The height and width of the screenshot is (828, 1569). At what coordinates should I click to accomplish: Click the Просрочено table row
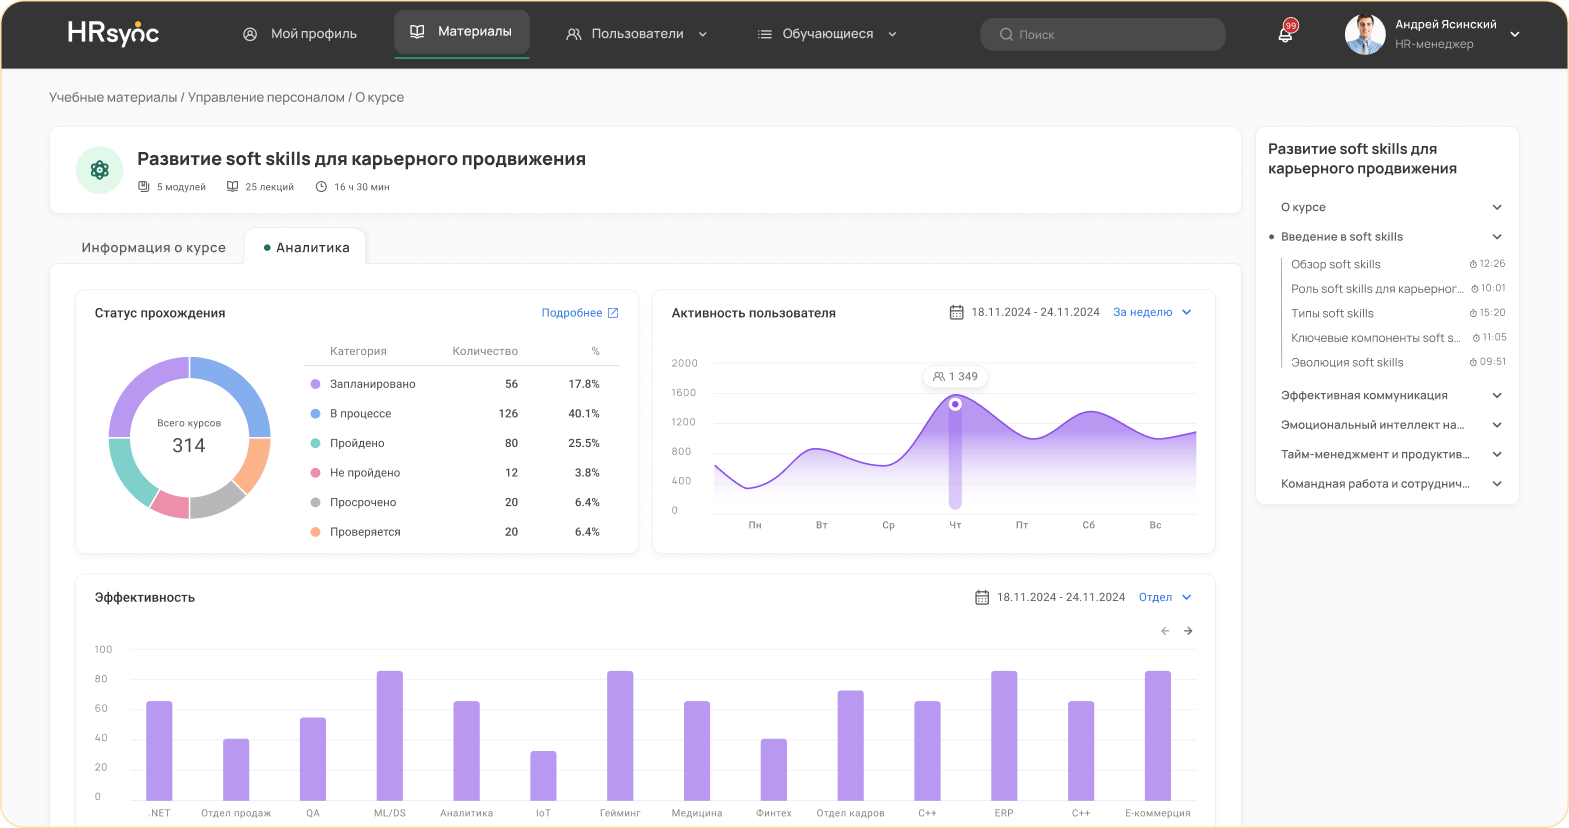462,503
